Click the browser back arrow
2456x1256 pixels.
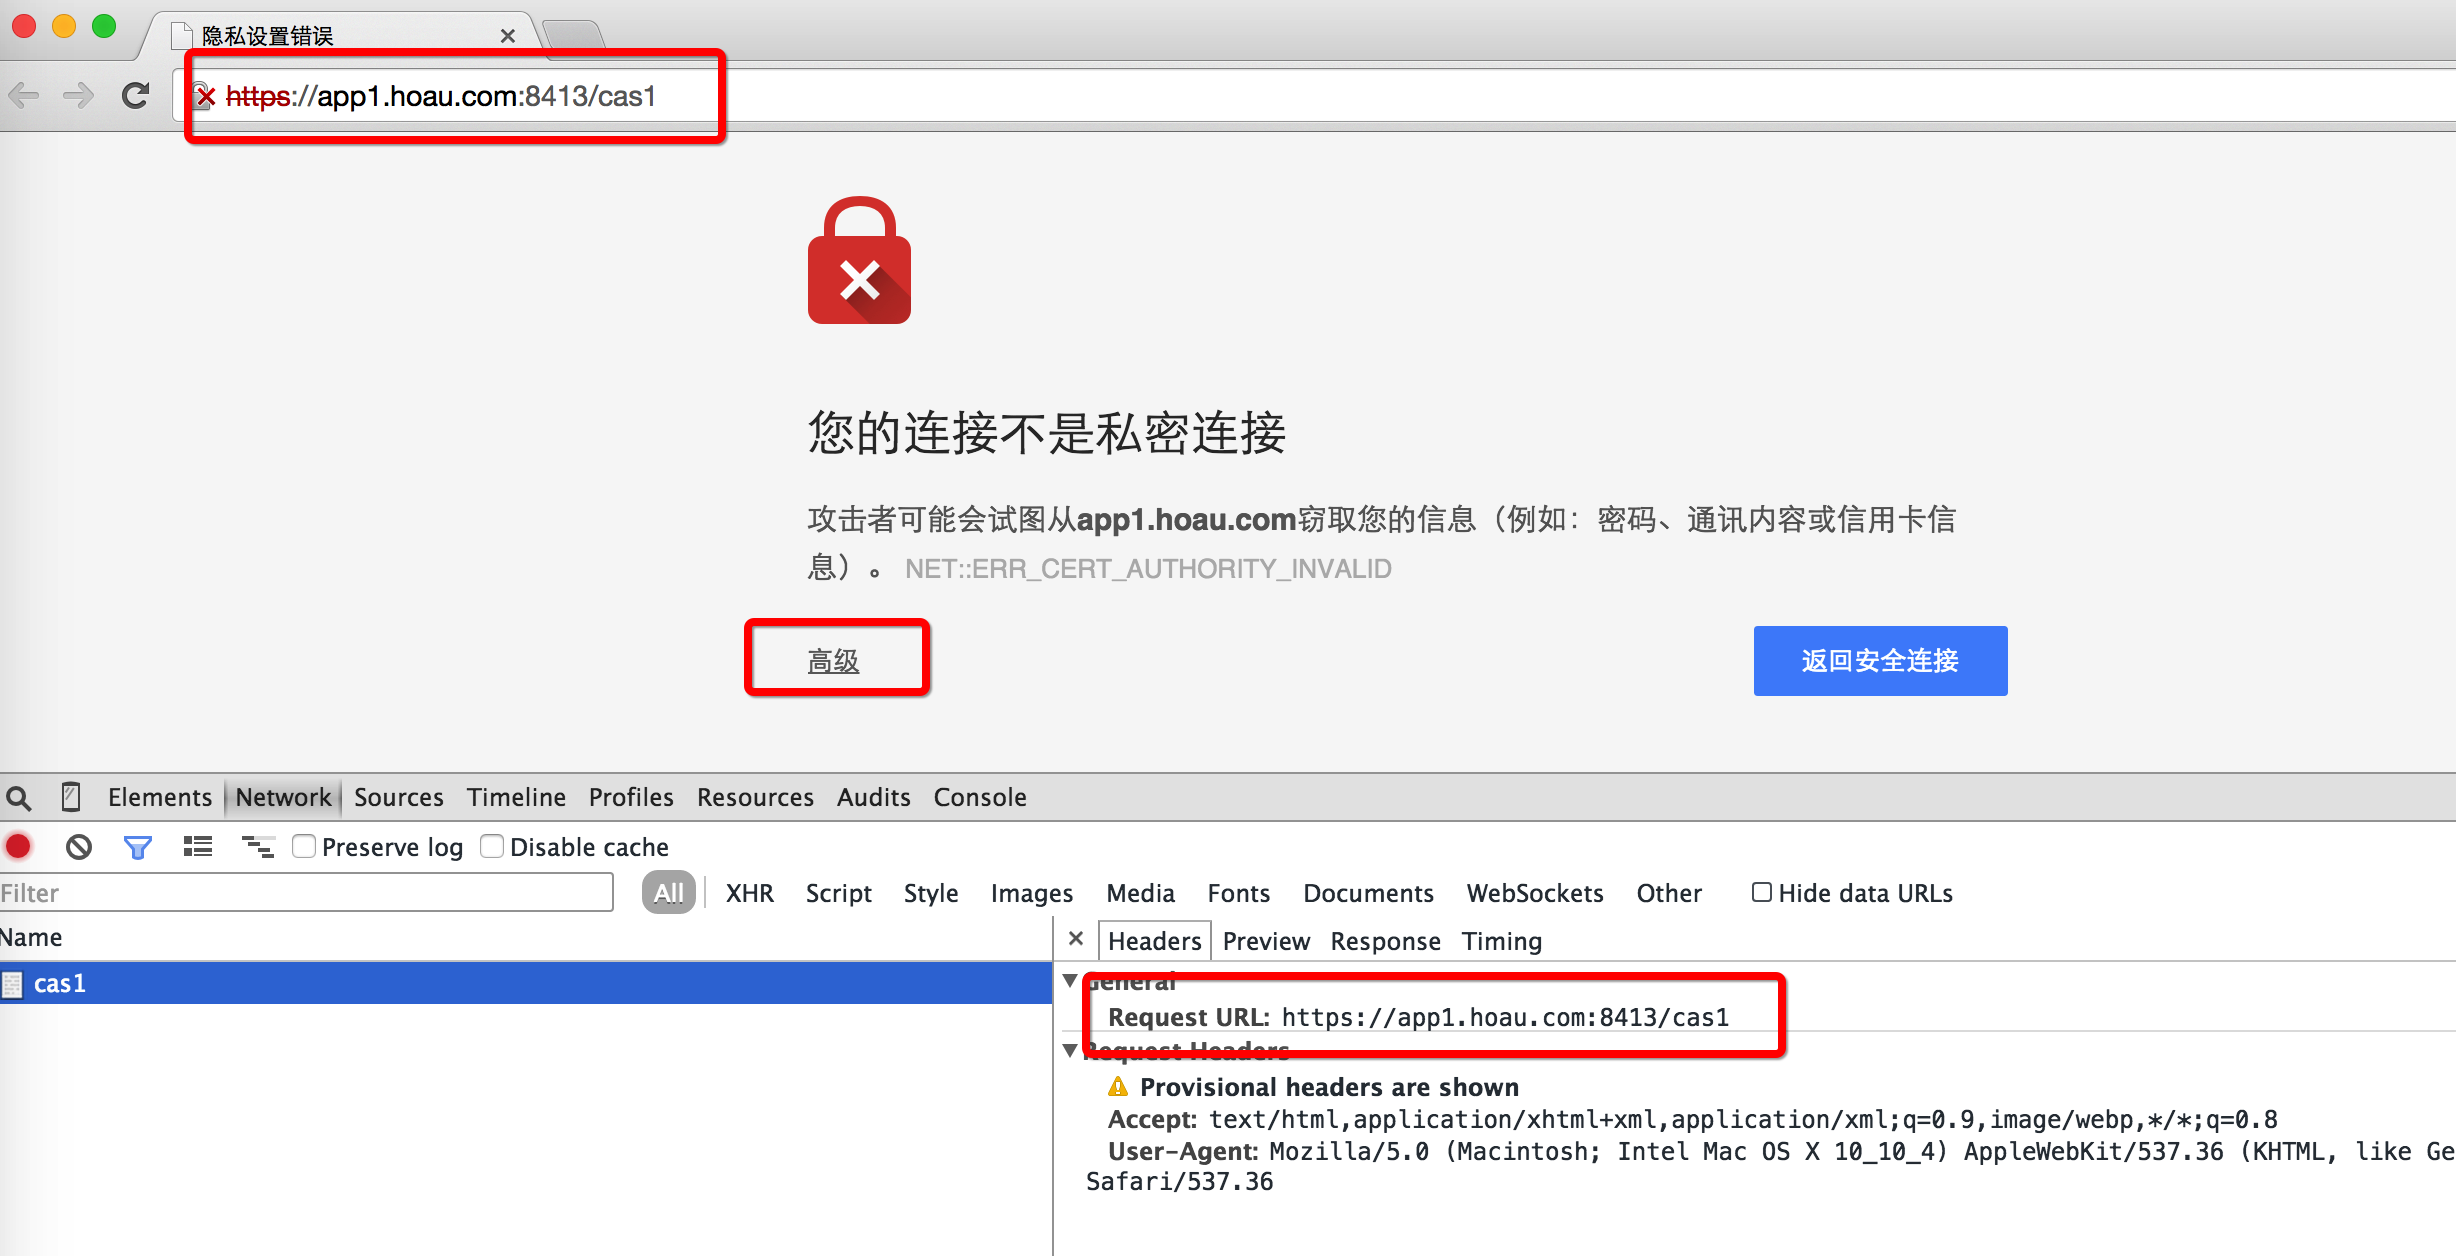24,96
